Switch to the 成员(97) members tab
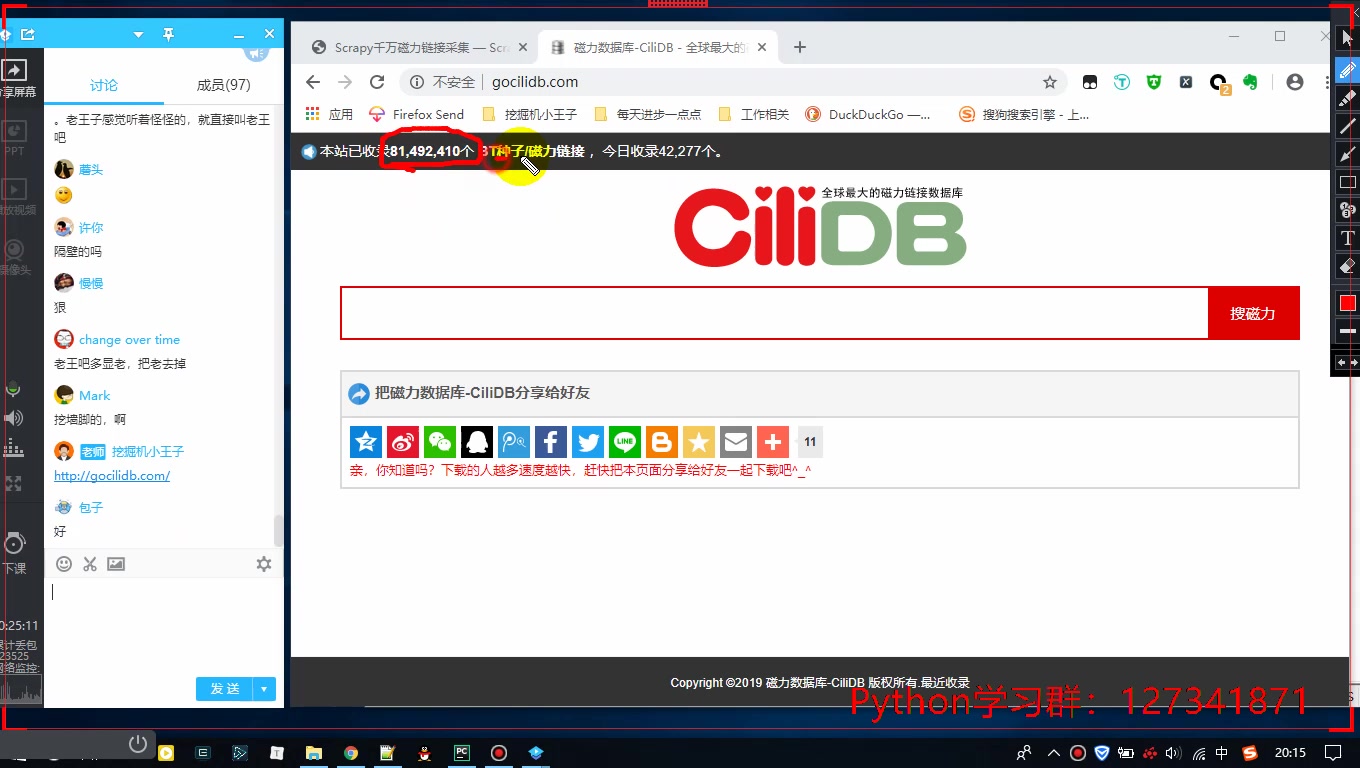Screen dimensions: 1360x768 [x=224, y=86]
